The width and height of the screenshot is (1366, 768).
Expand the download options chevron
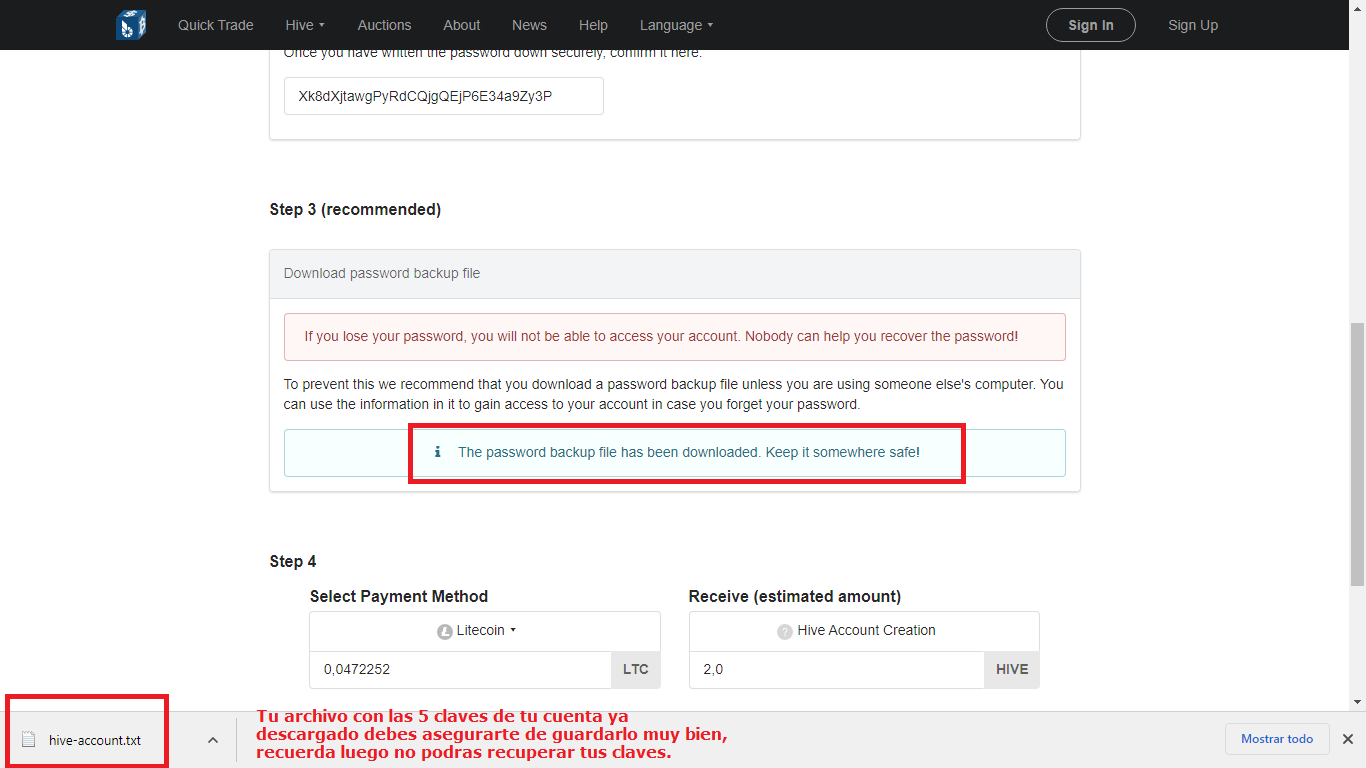point(213,740)
